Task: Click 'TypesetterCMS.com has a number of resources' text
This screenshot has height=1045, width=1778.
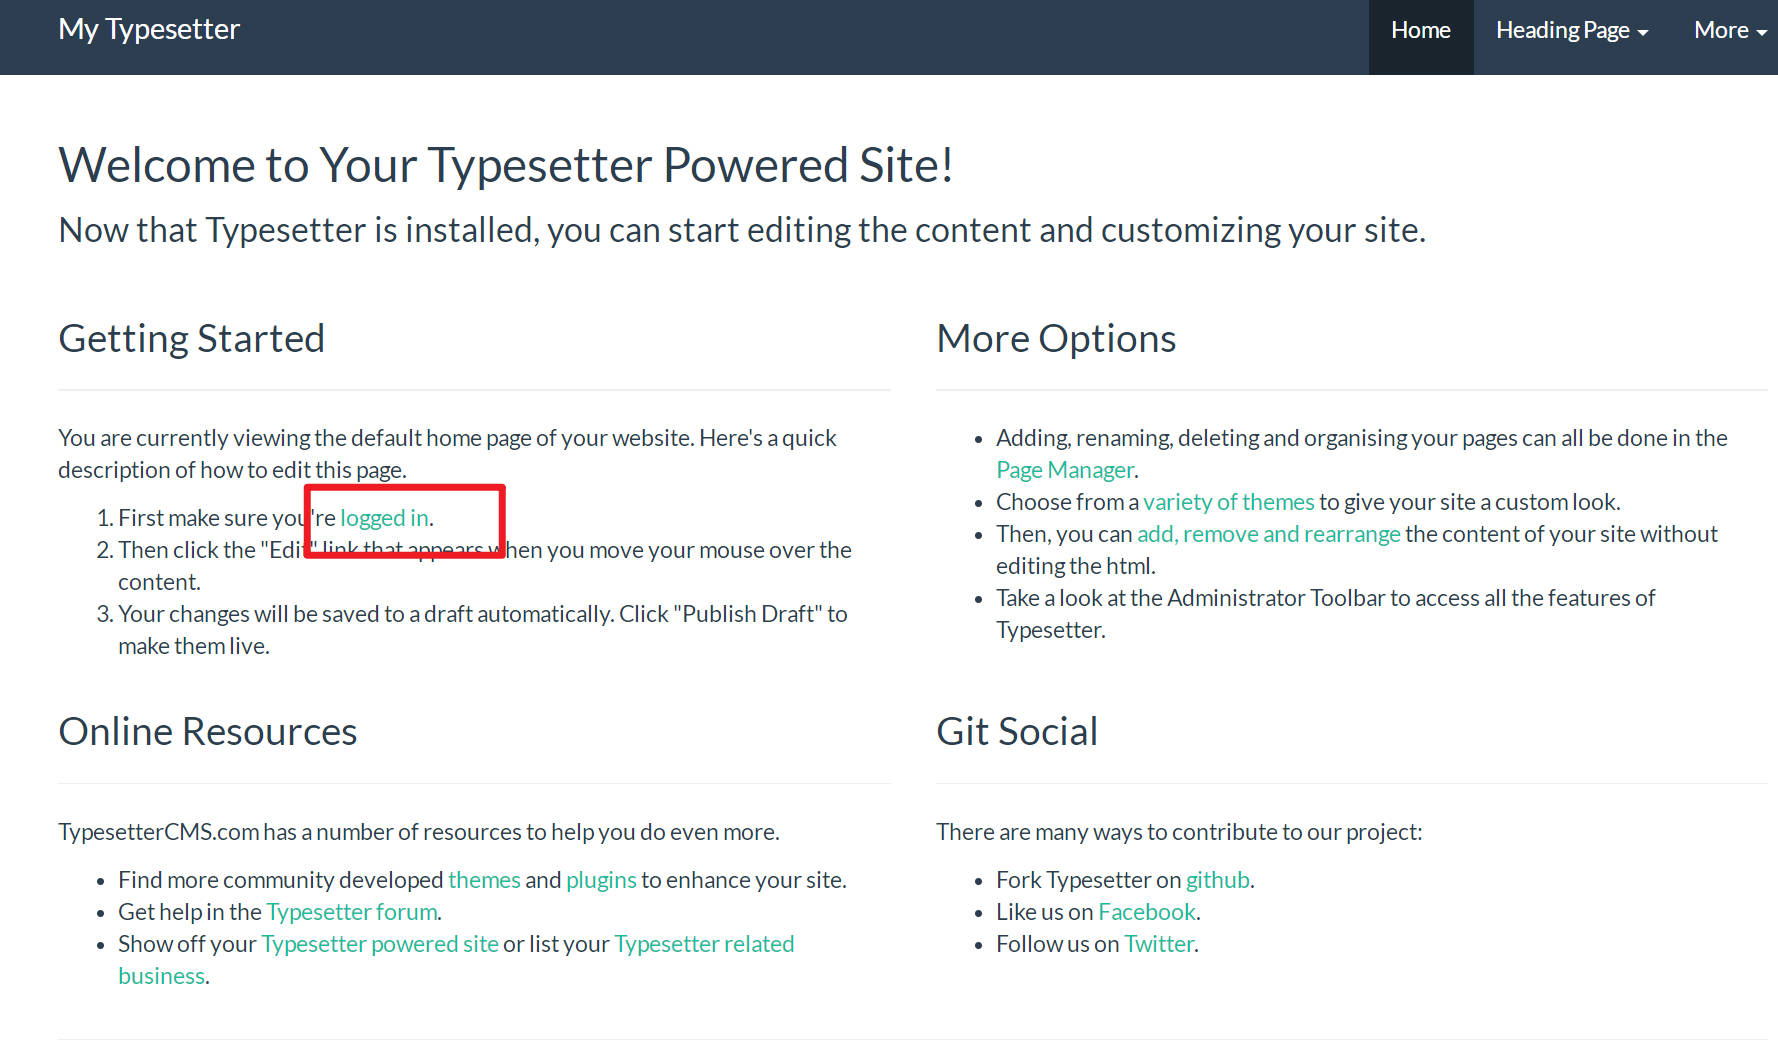Action: click(419, 832)
